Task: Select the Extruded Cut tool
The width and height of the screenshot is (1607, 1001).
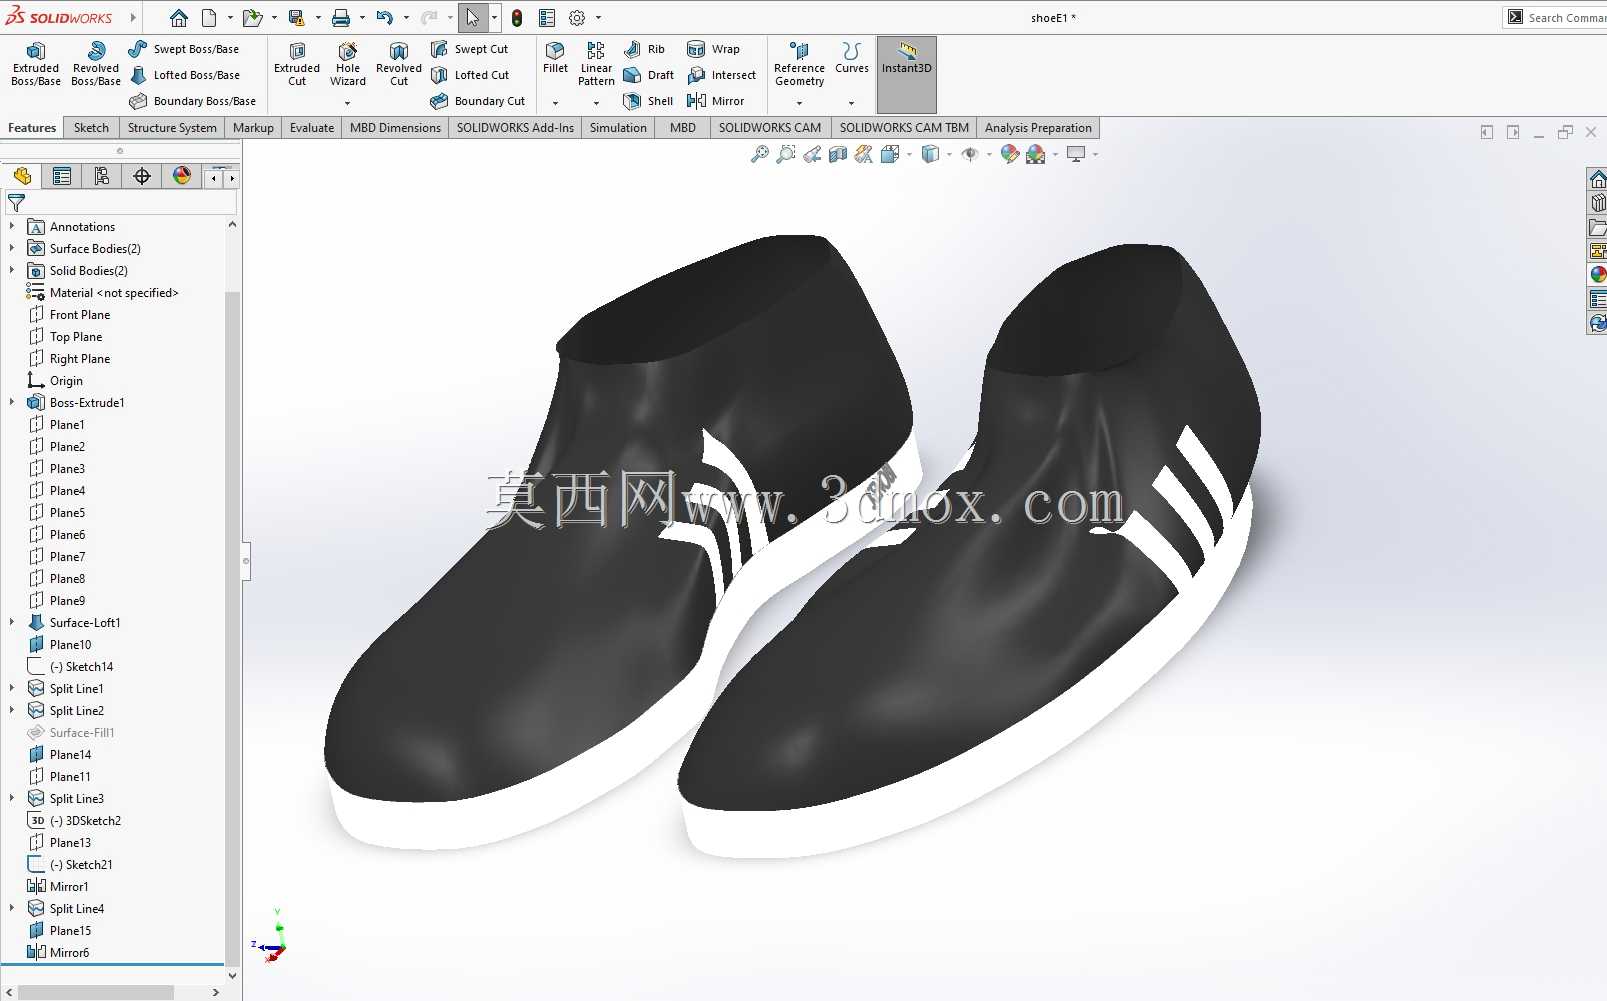Action: coord(297,65)
